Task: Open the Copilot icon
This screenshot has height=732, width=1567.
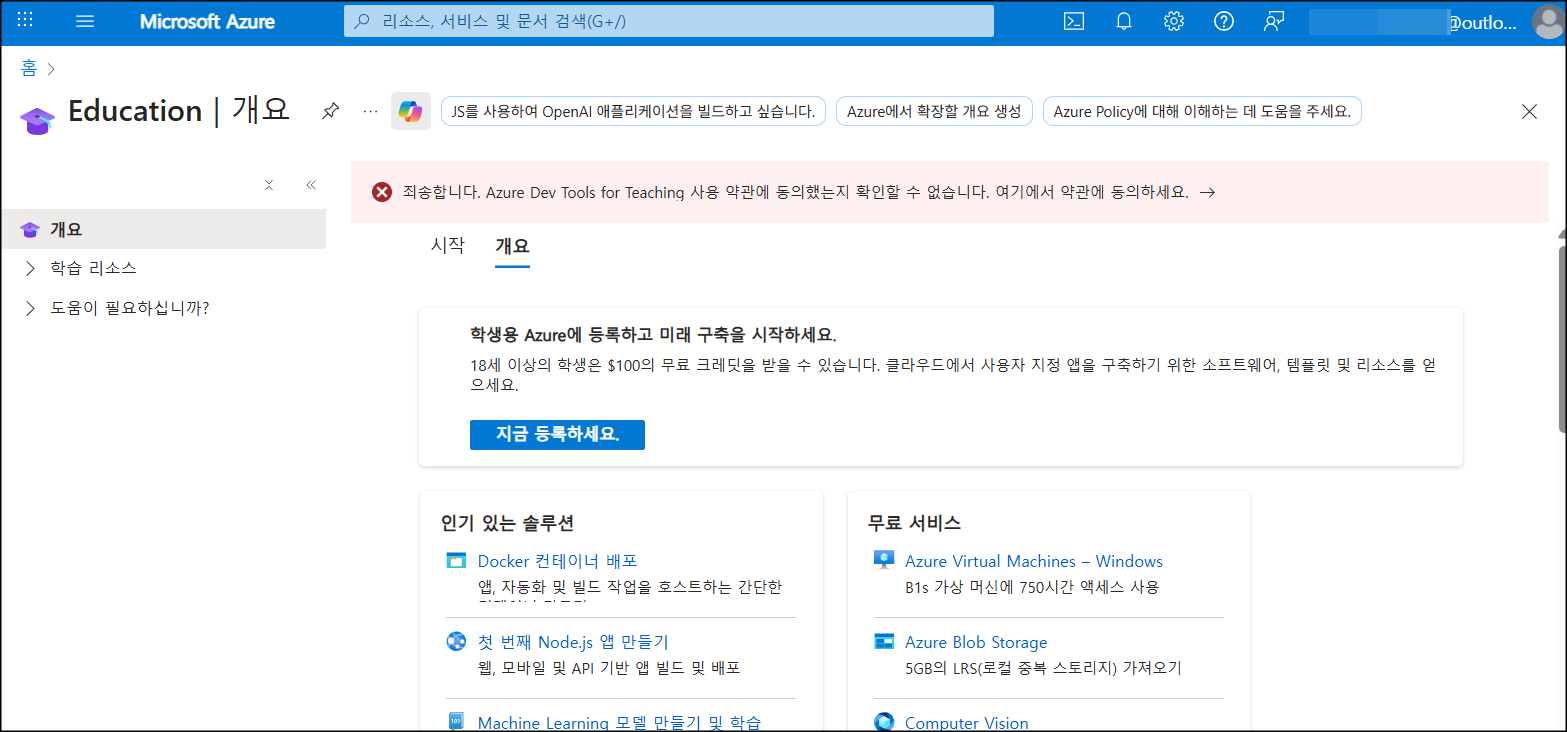Action: click(x=411, y=111)
